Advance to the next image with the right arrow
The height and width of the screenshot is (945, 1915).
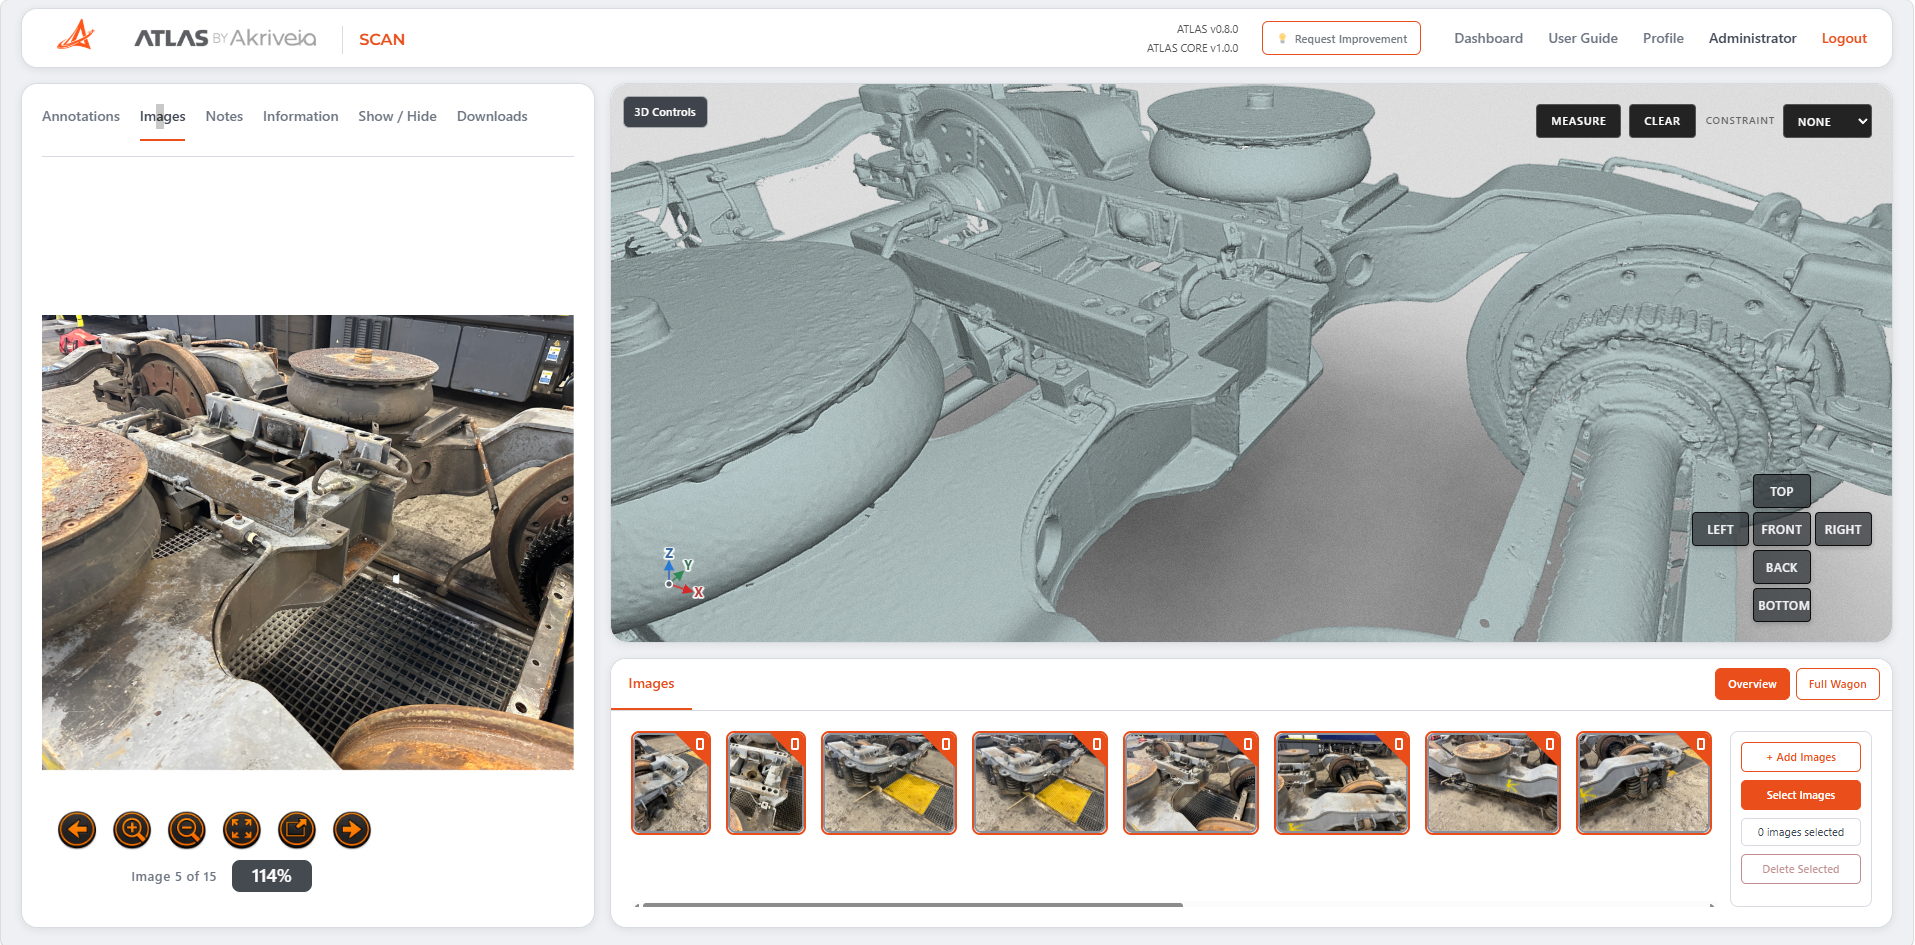(352, 829)
